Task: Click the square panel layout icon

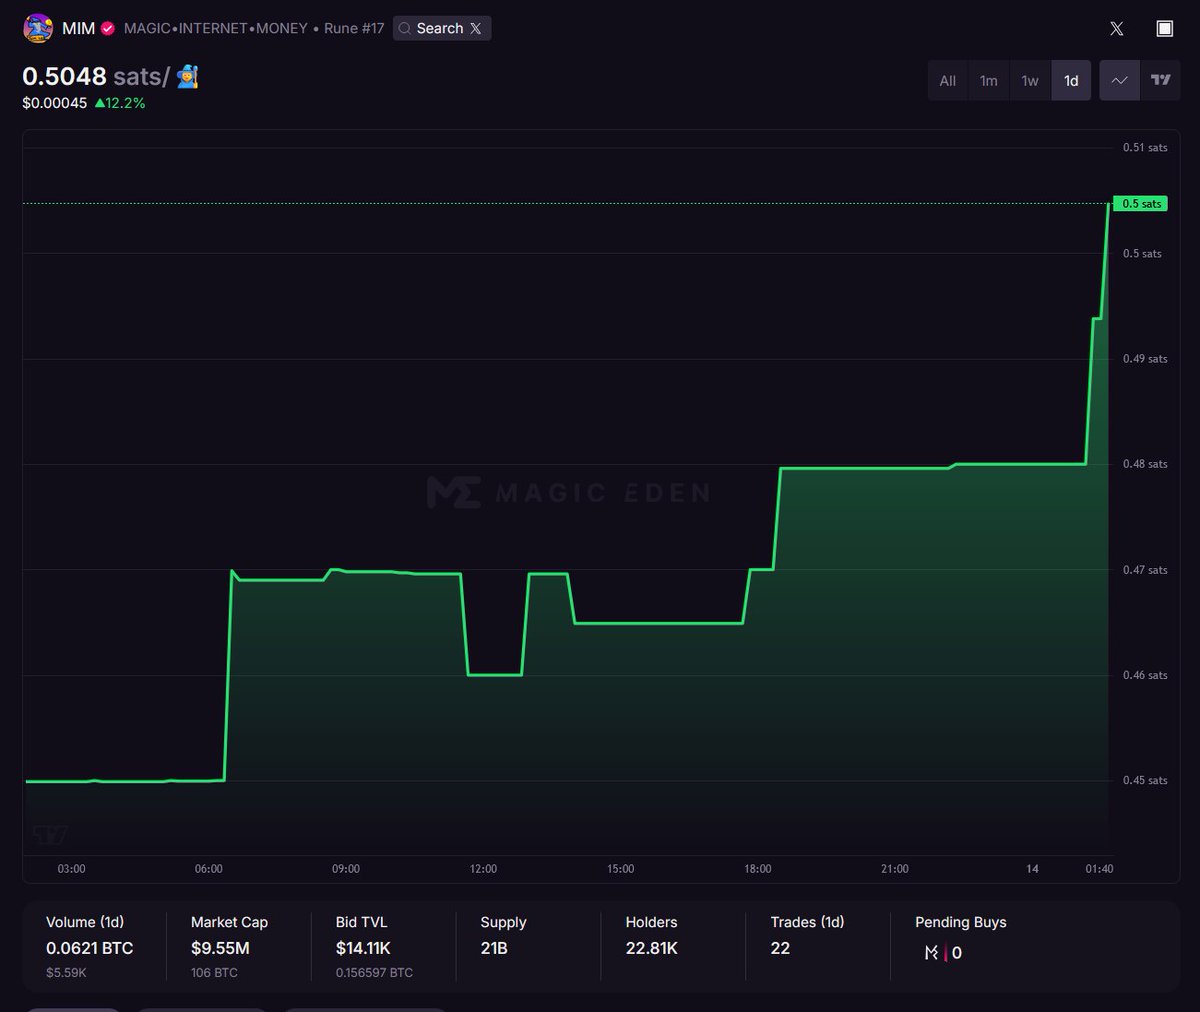Action: (x=1165, y=28)
